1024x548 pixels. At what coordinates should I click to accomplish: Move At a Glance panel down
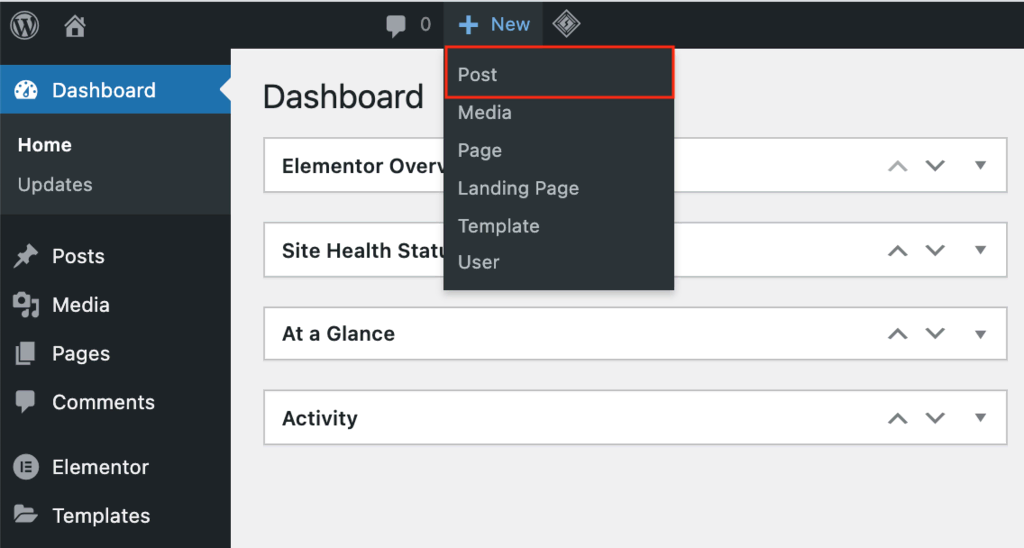click(935, 334)
